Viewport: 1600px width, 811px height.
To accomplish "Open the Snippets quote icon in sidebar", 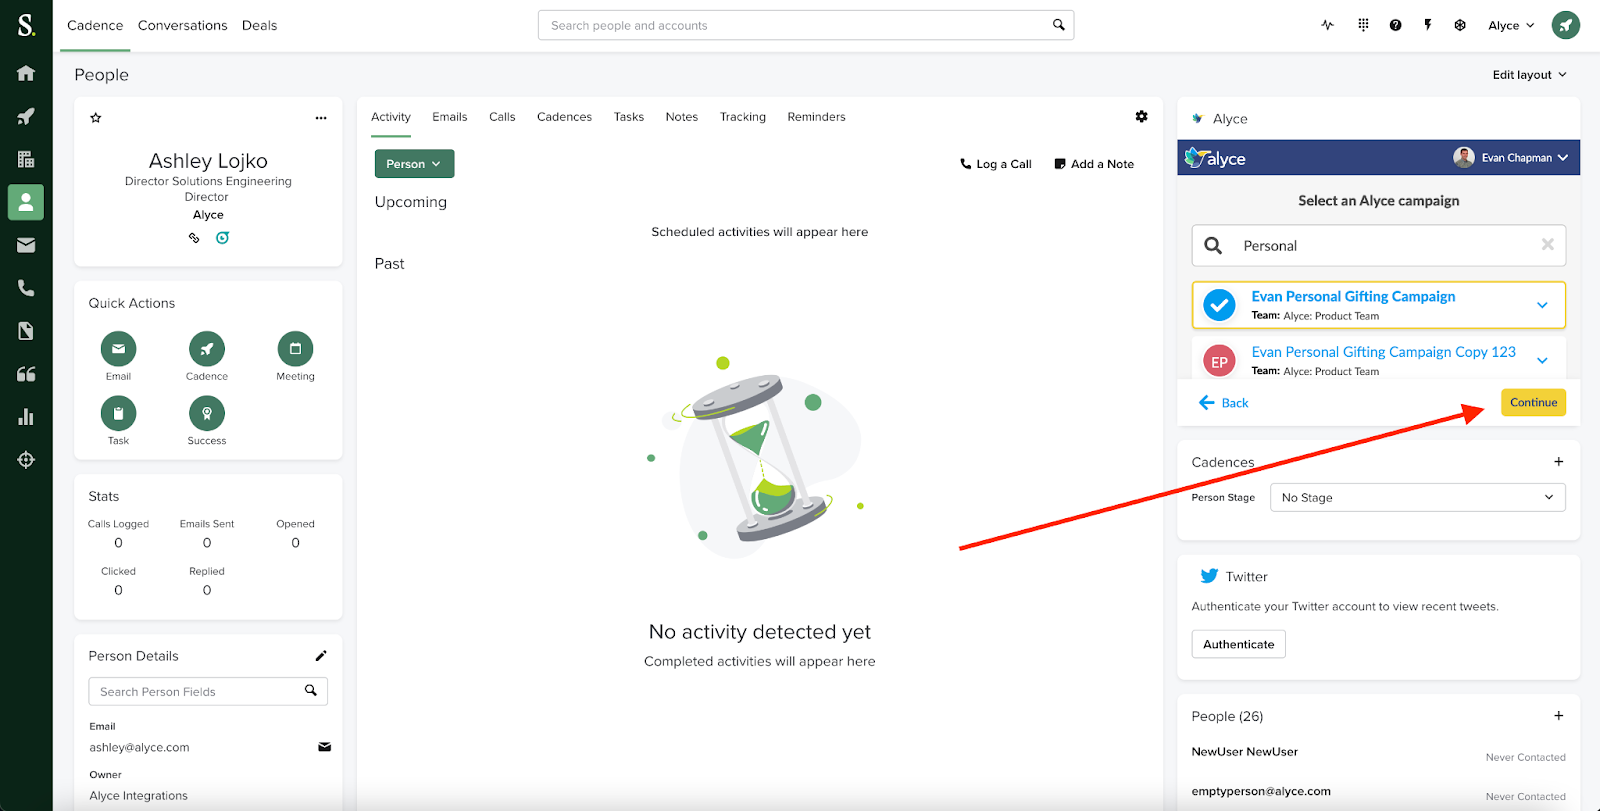I will click(x=26, y=374).
